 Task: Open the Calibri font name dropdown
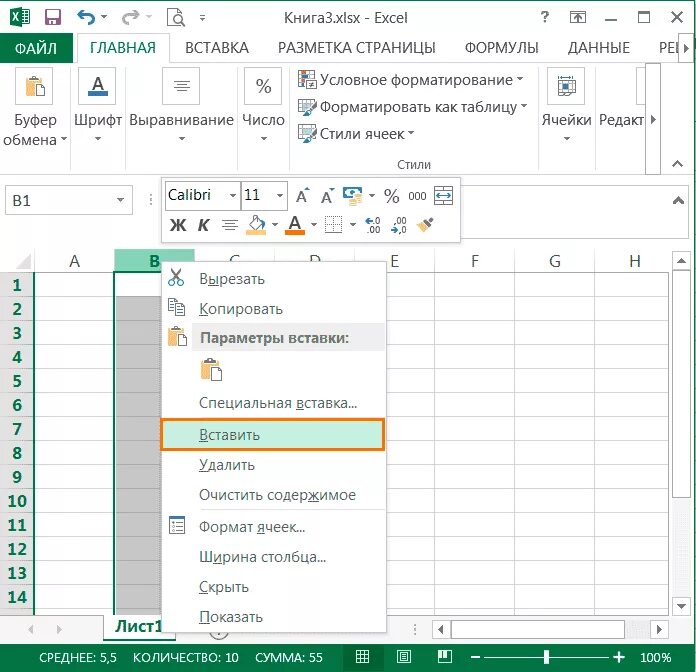233,195
